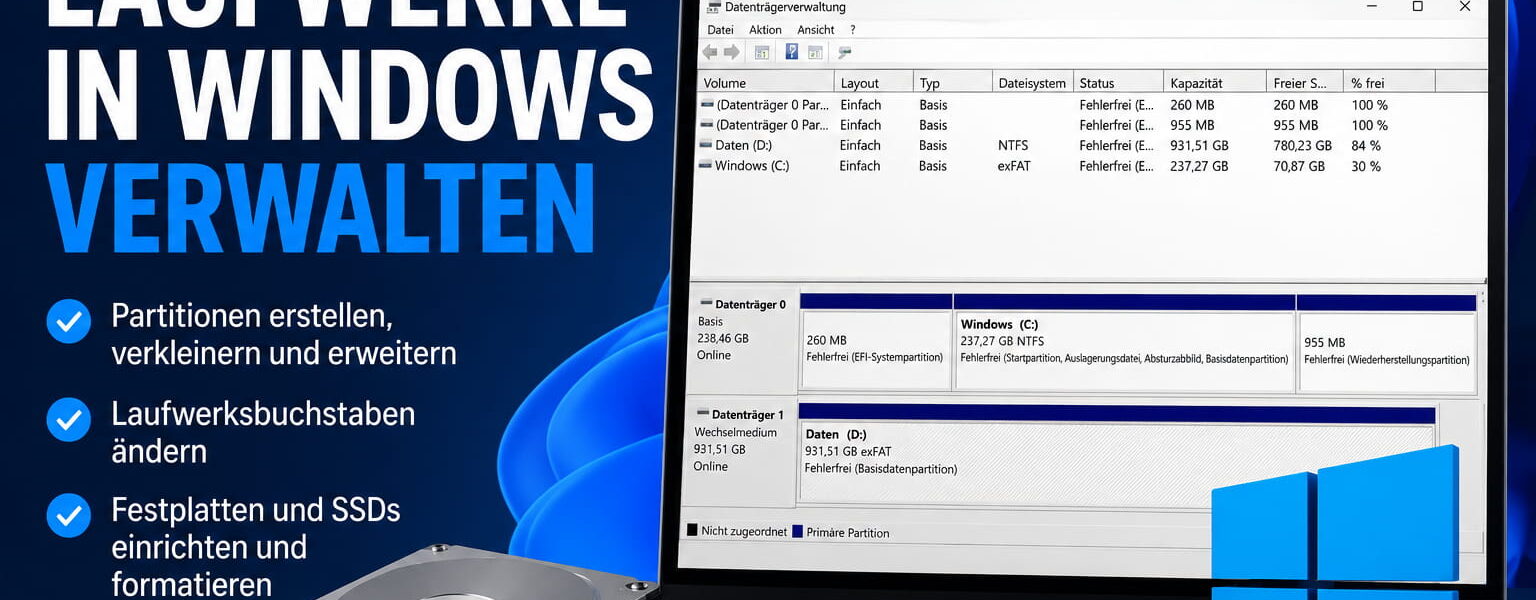Select the 260 MB EFI-Systempartition block
Viewport: 1536px width, 600px height.
pos(876,343)
